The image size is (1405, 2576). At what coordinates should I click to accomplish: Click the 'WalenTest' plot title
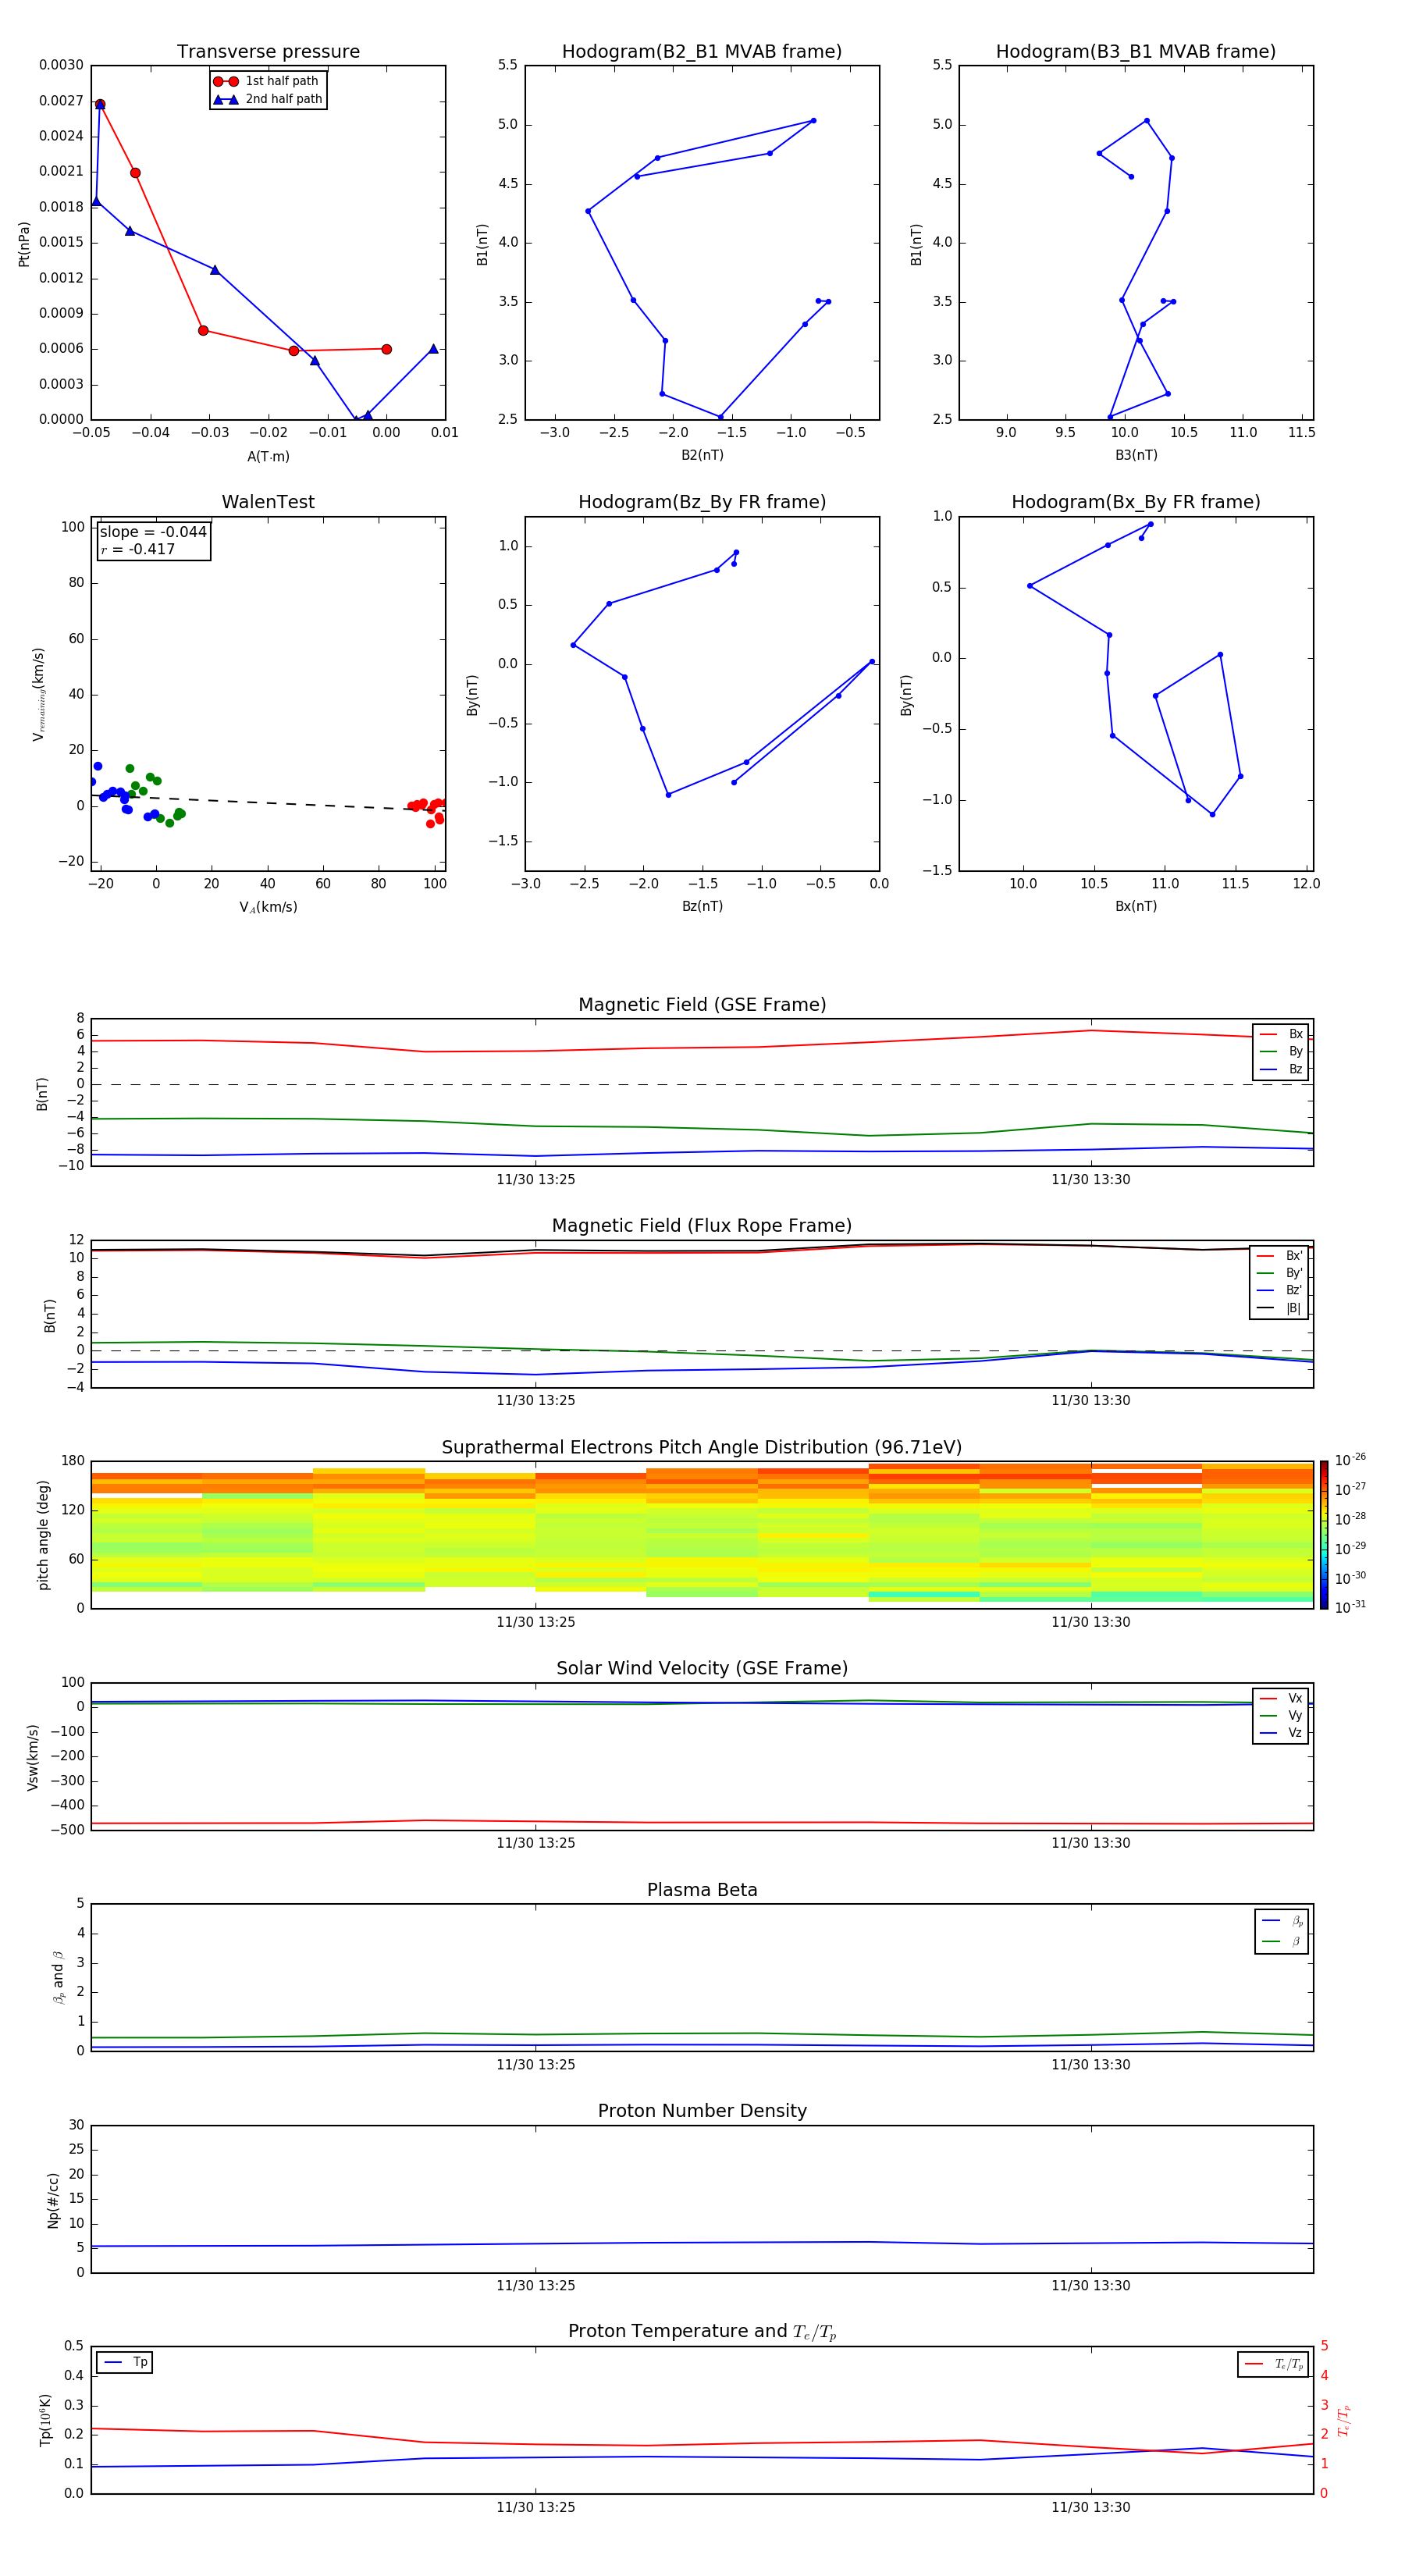[268, 502]
